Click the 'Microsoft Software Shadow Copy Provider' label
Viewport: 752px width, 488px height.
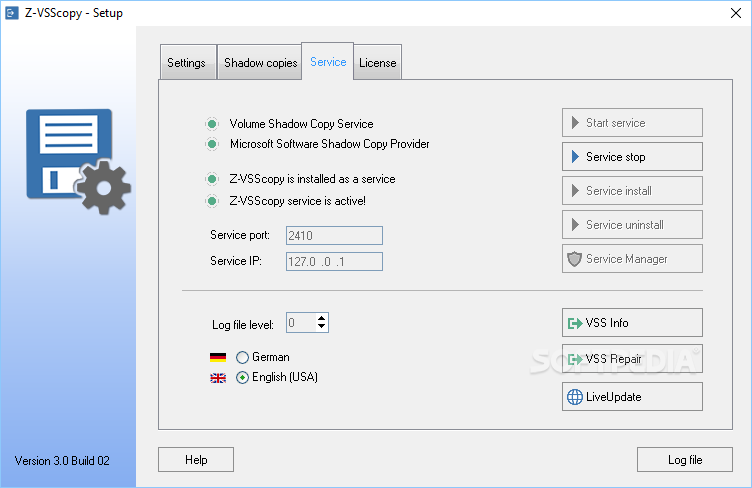click(x=329, y=144)
